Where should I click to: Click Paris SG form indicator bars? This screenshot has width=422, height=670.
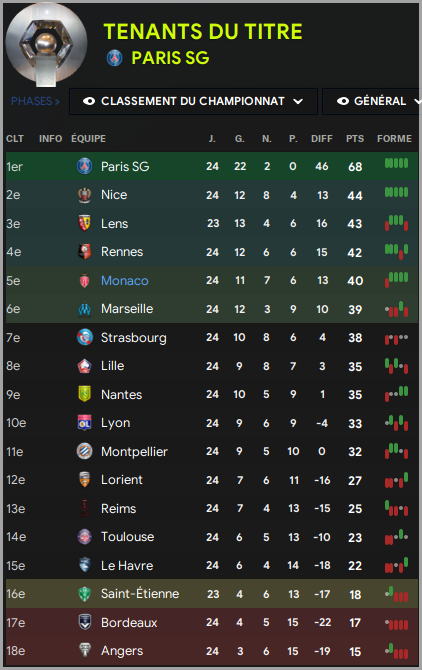tap(396, 163)
